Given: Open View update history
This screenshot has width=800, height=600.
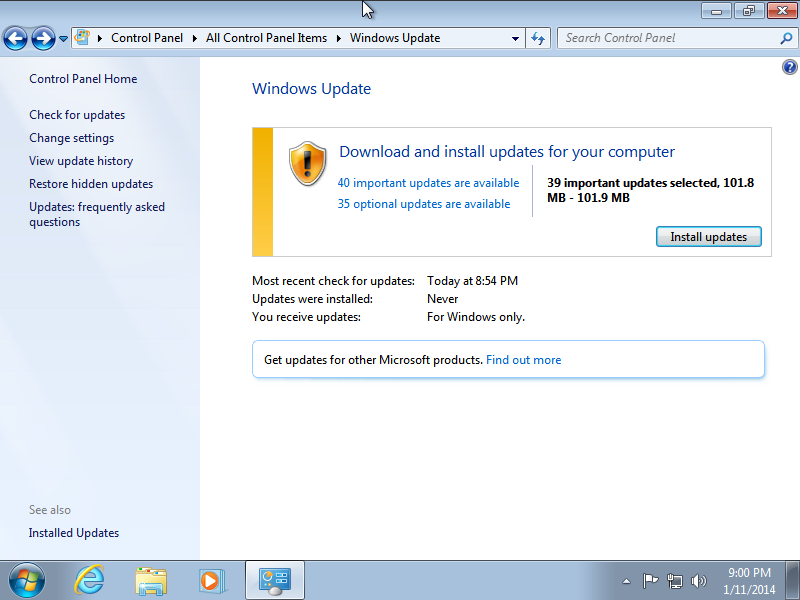Looking at the screenshot, I should pos(81,161).
